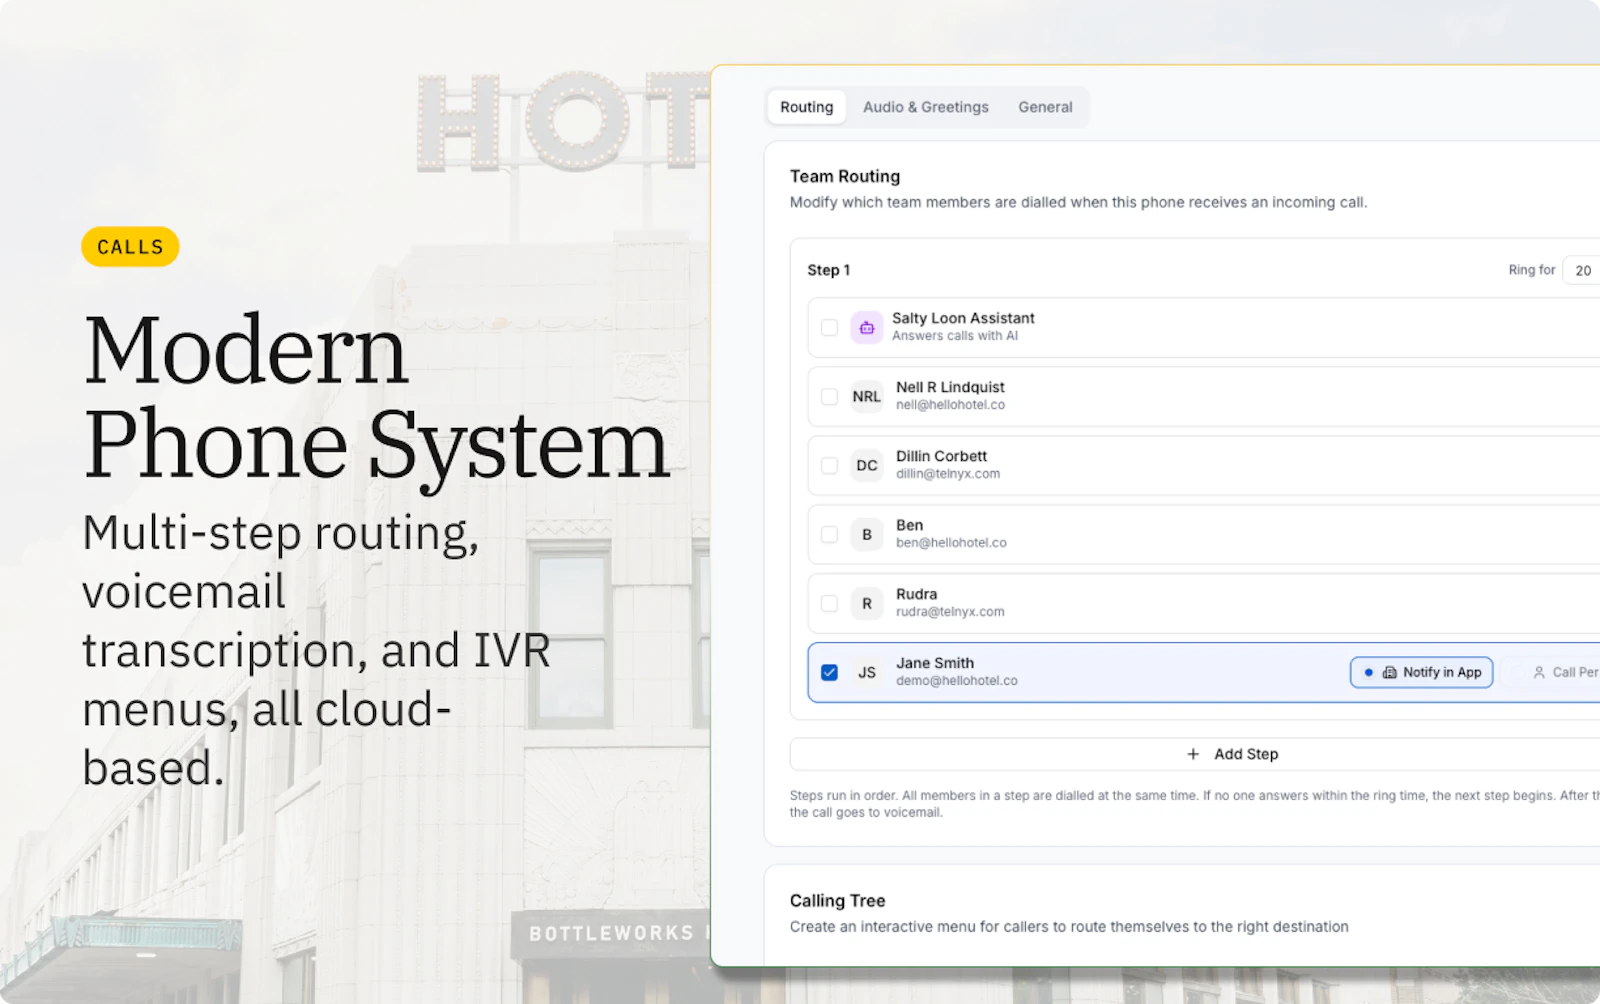The width and height of the screenshot is (1600, 1004).
Task: Click the Team Routing heading
Action: [x=845, y=176]
